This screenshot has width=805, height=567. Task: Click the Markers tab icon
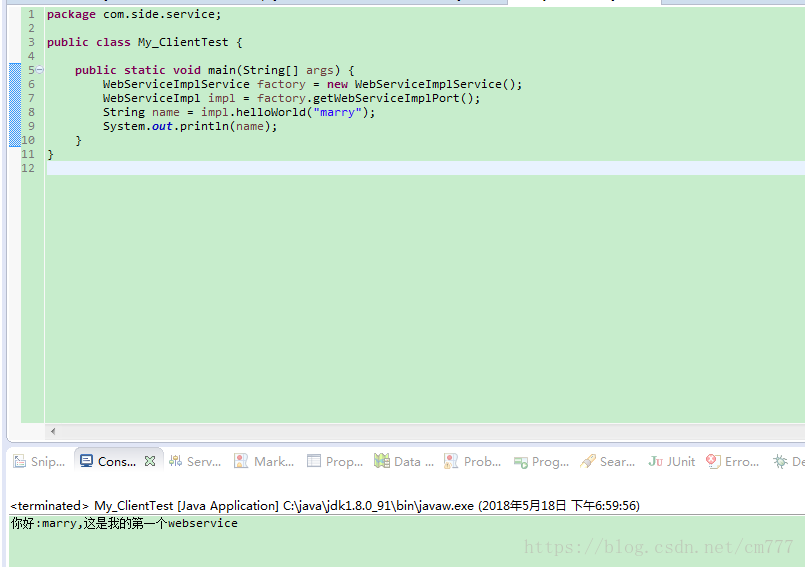click(x=241, y=461)
